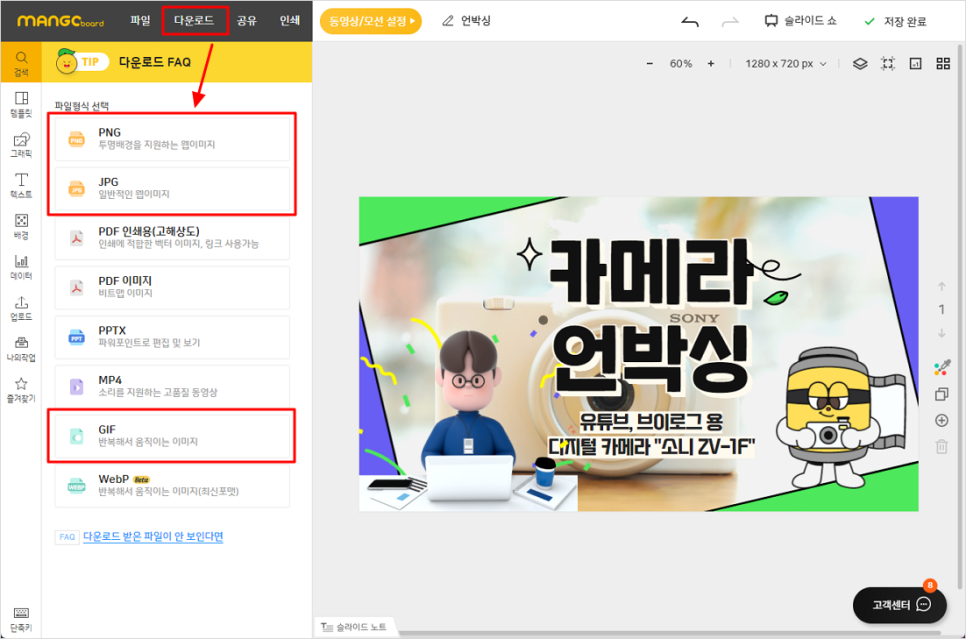This screenshot has width=966, height=639.
Task: Delete the slide with trash icon
Action: point(941,446)
